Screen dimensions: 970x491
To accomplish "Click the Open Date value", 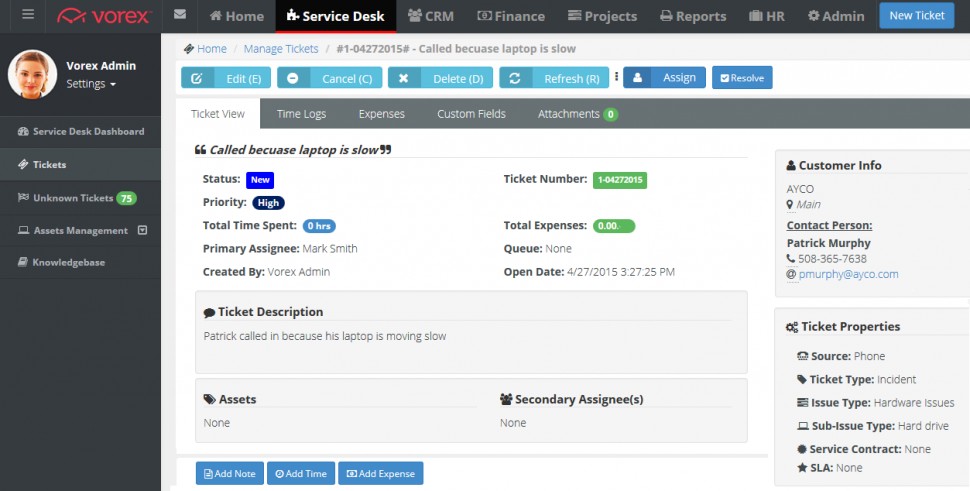I will point(620,271).
